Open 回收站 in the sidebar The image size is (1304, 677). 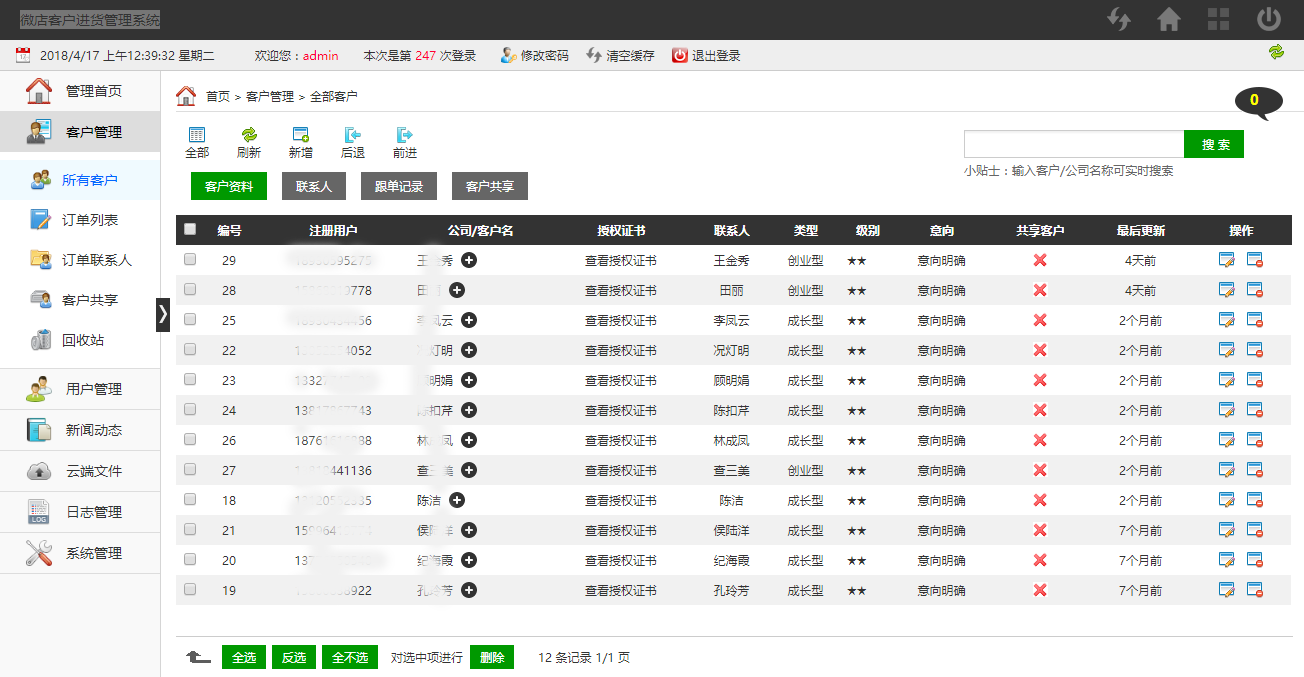tap(80, 340)
